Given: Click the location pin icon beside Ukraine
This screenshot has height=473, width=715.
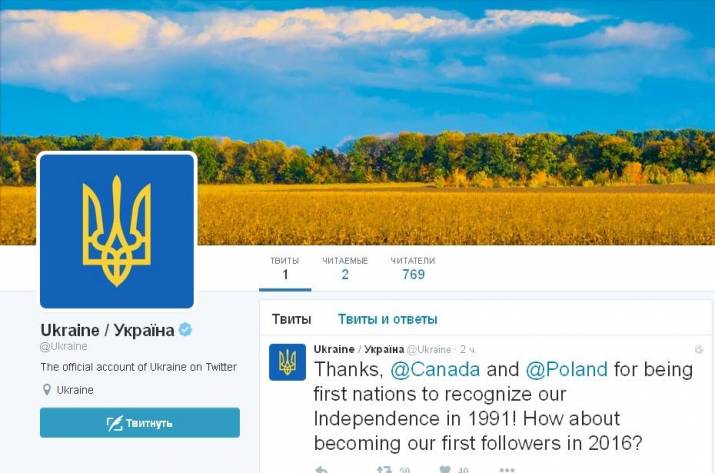Looking at the screenshot, I should (x=47, y=390).
